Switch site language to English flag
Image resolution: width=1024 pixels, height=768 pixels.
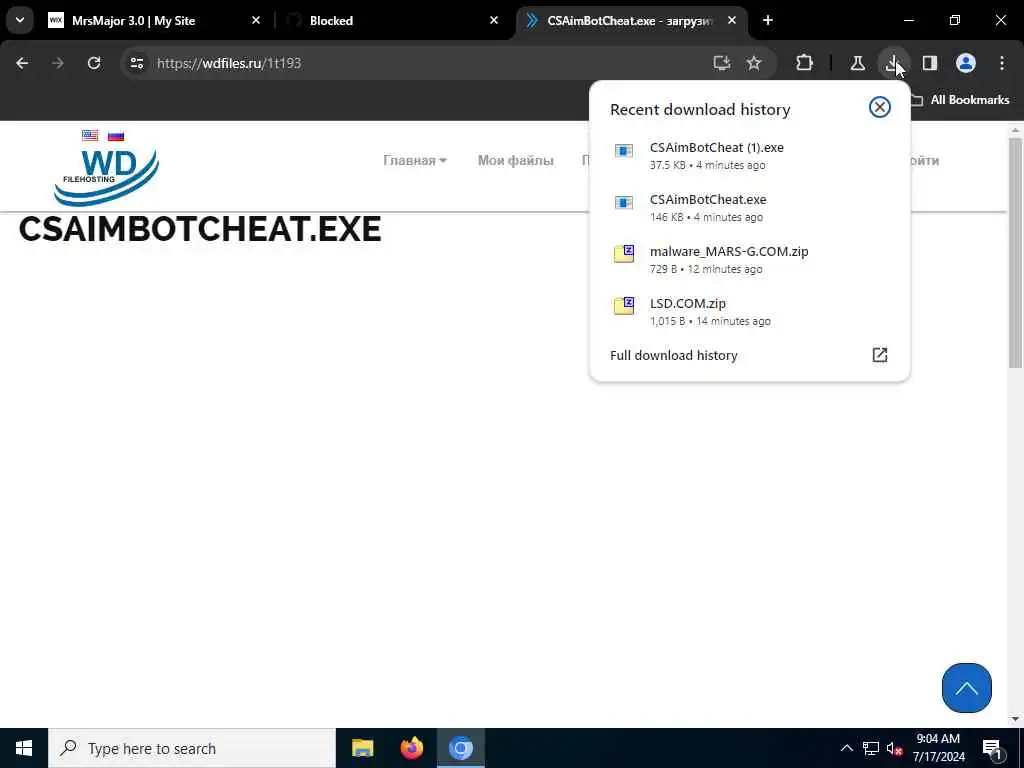(90, 135)
